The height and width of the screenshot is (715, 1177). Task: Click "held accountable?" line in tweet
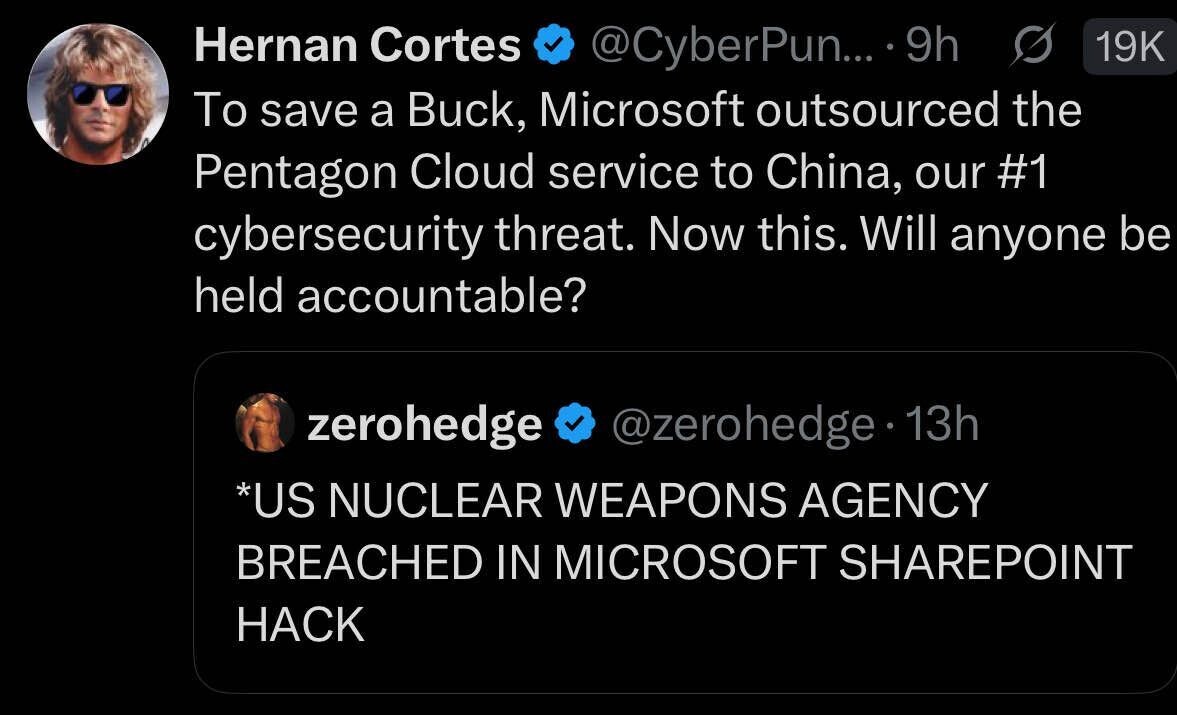click(390, 296)
